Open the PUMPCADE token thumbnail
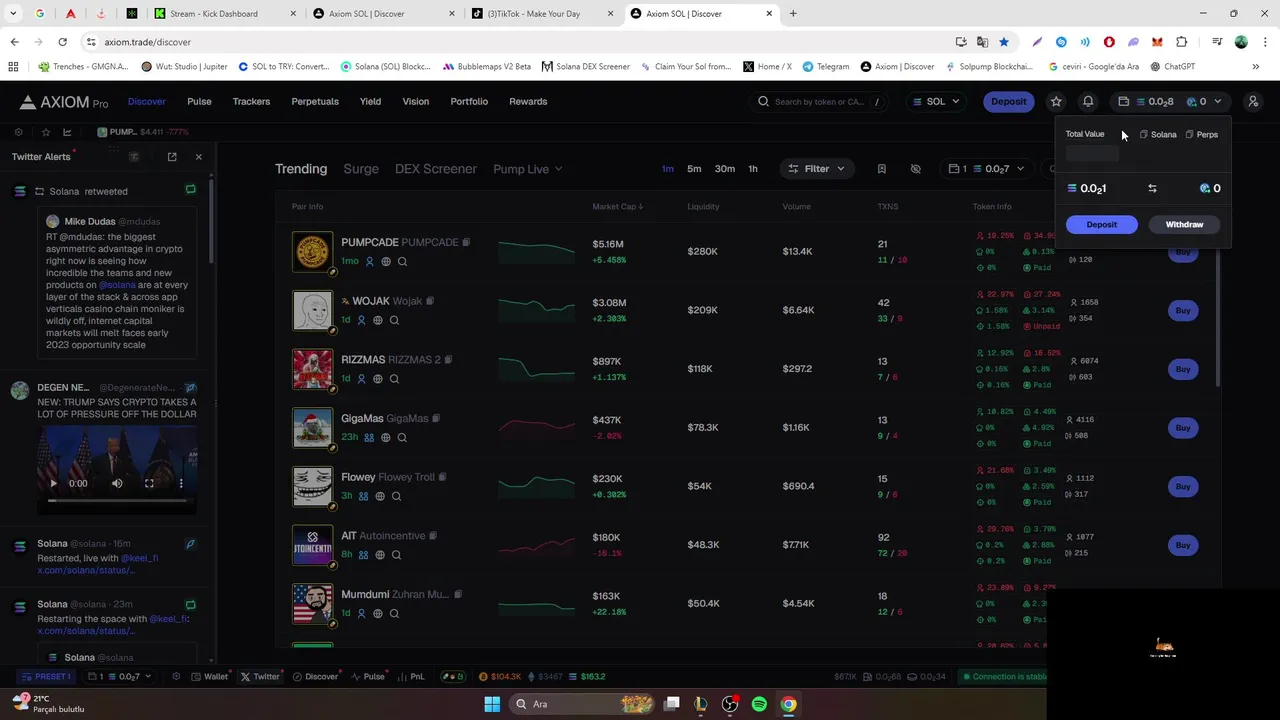The width and height of the screenshot is (1280, 720). pyautogui.click(x=312, y=252)
